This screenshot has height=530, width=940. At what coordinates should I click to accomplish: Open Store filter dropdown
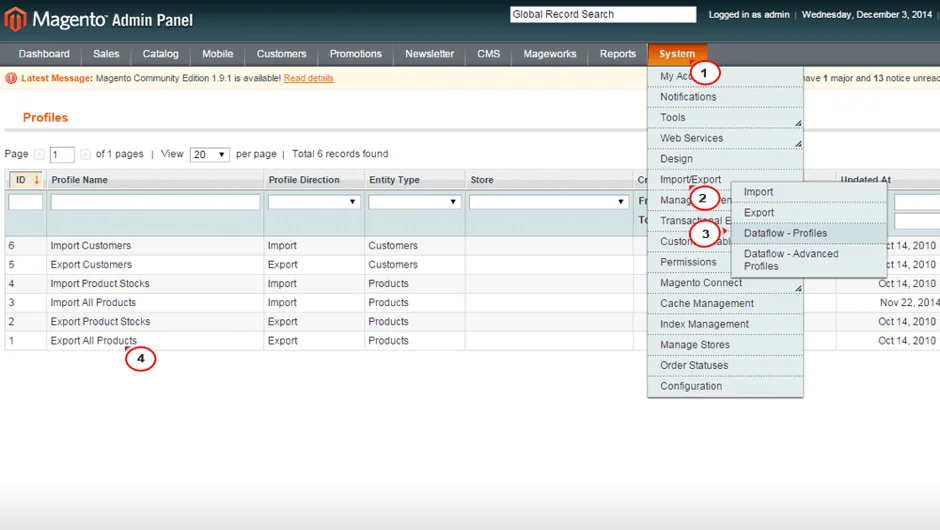[549, 202]
